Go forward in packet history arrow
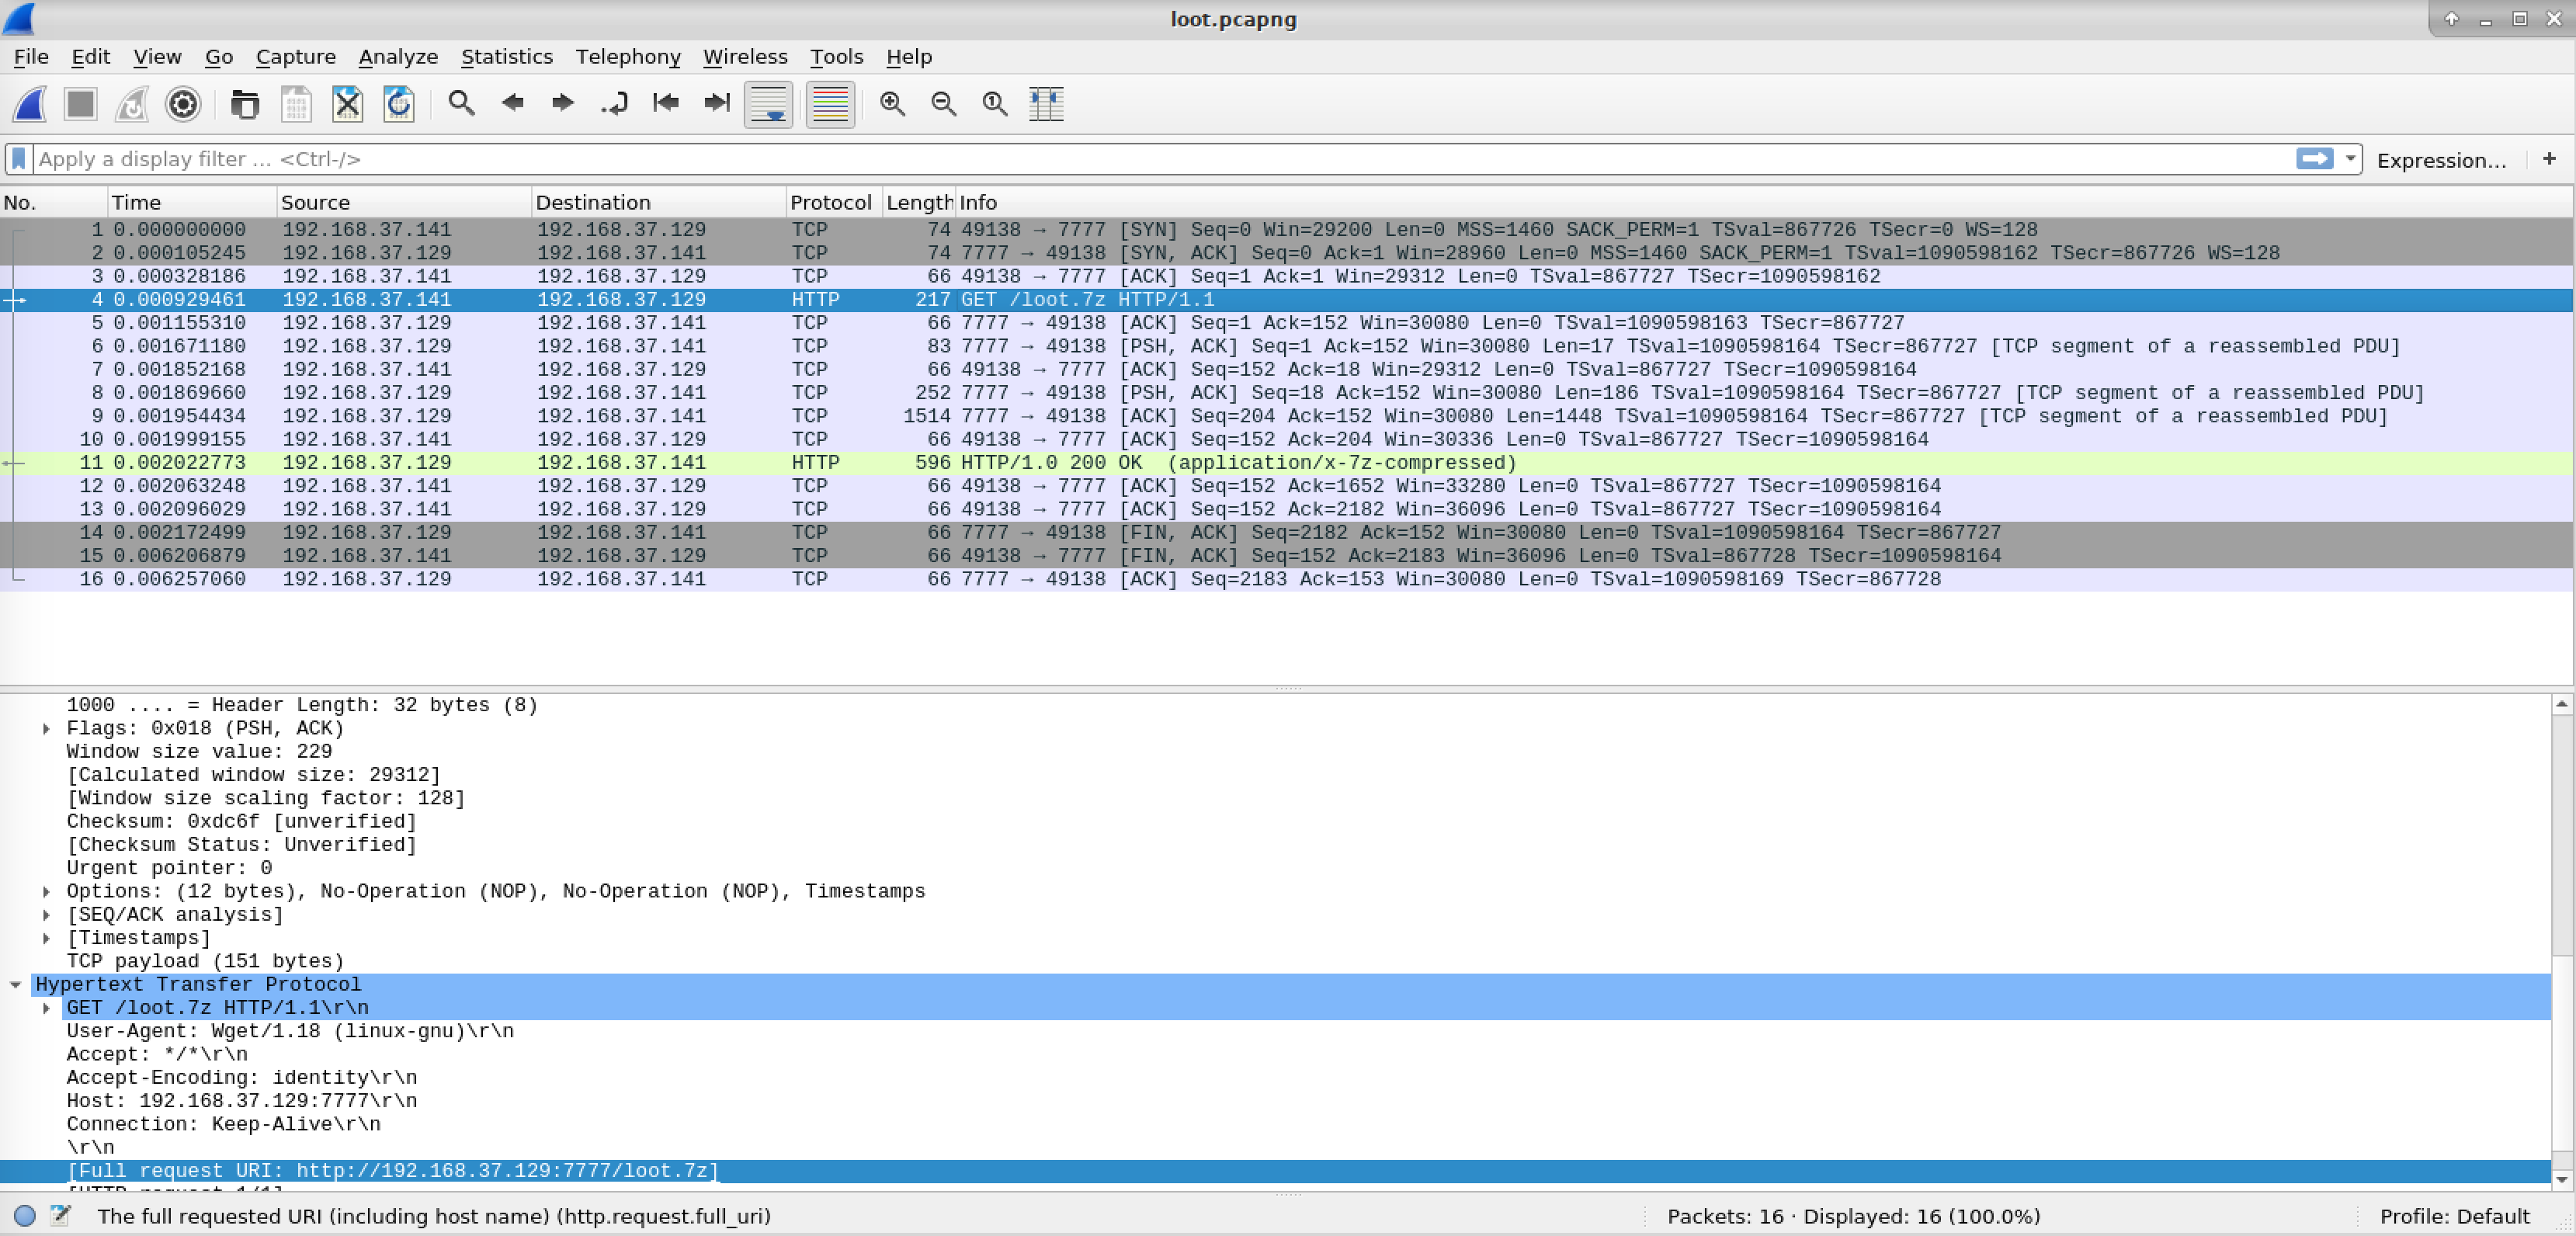2576x1236 pixels. coord(563,104)
